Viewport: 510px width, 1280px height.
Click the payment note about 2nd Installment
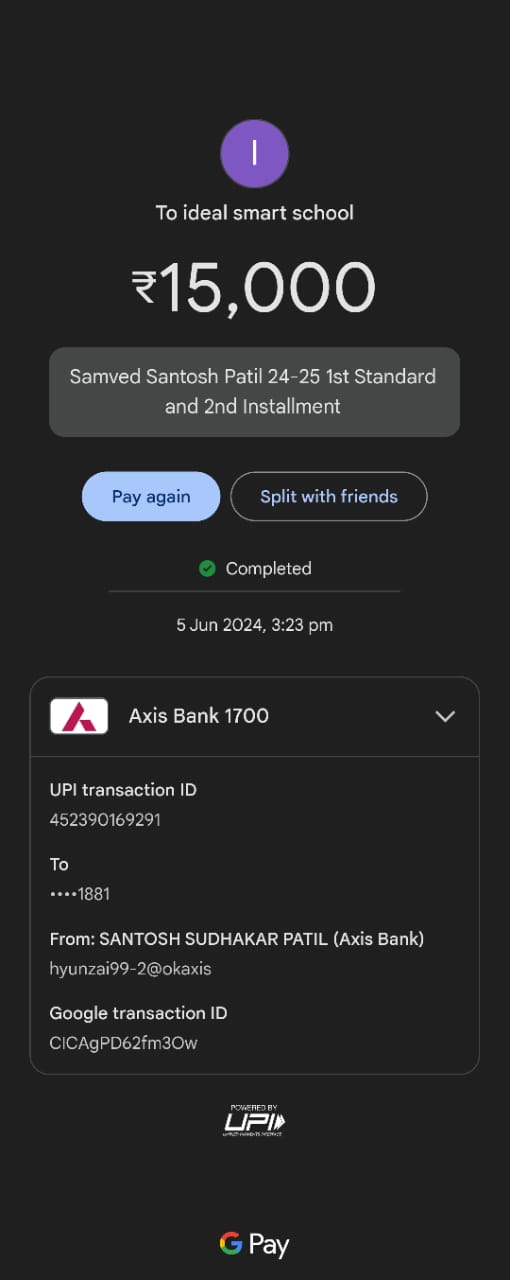pyautogui.click(x=254, y=392)
